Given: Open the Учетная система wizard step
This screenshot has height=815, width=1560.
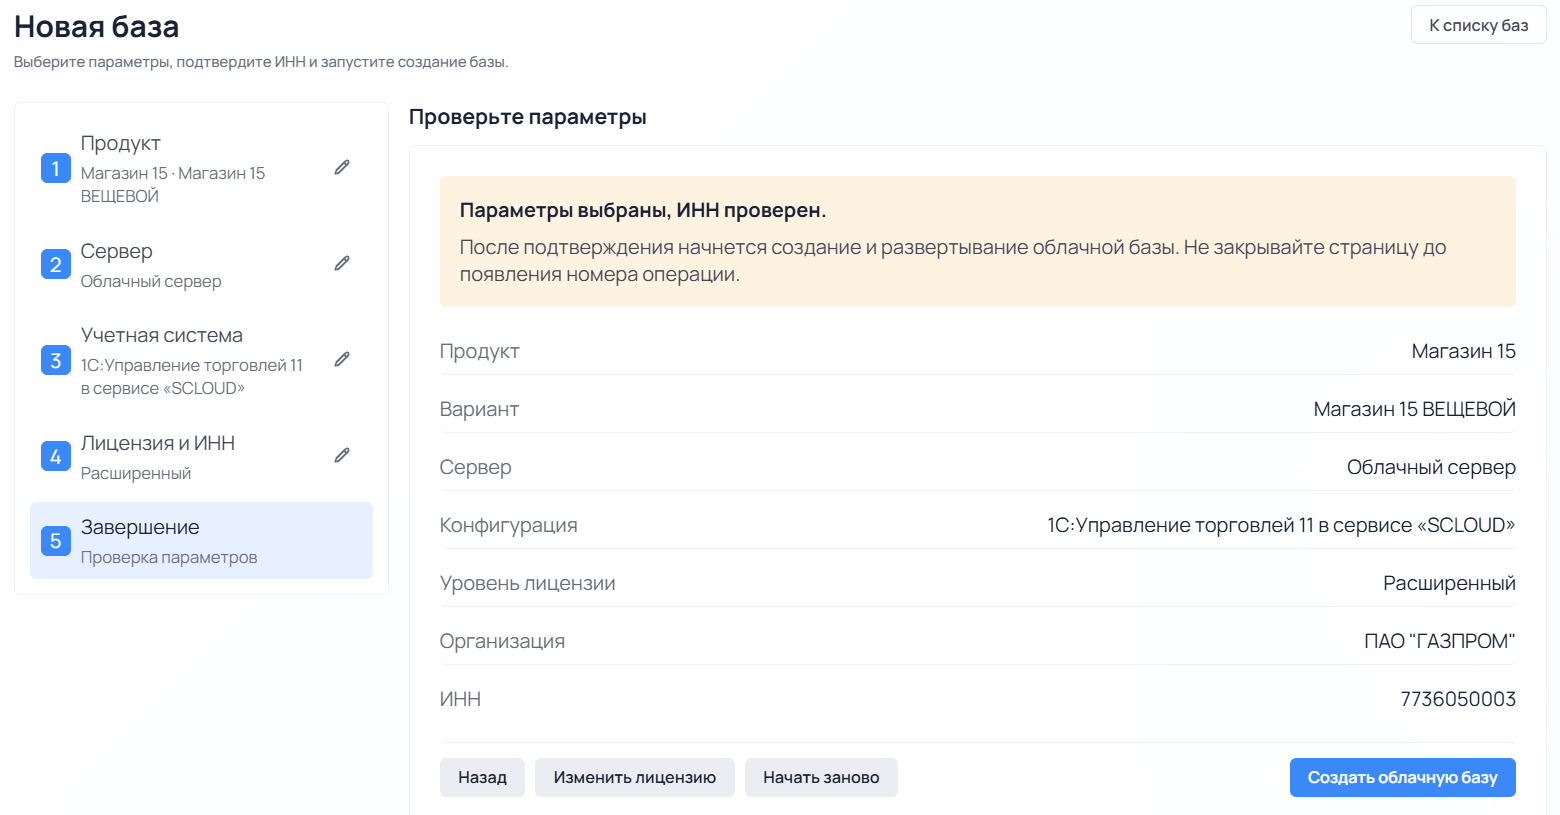Looking at the screenshot, I should [x=201, y=360].
